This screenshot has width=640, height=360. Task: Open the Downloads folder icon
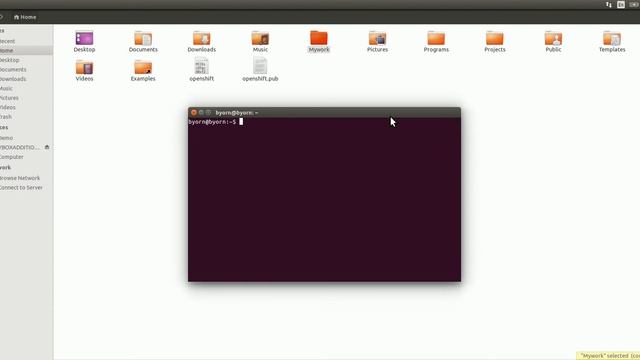click(x=202, y=38)
